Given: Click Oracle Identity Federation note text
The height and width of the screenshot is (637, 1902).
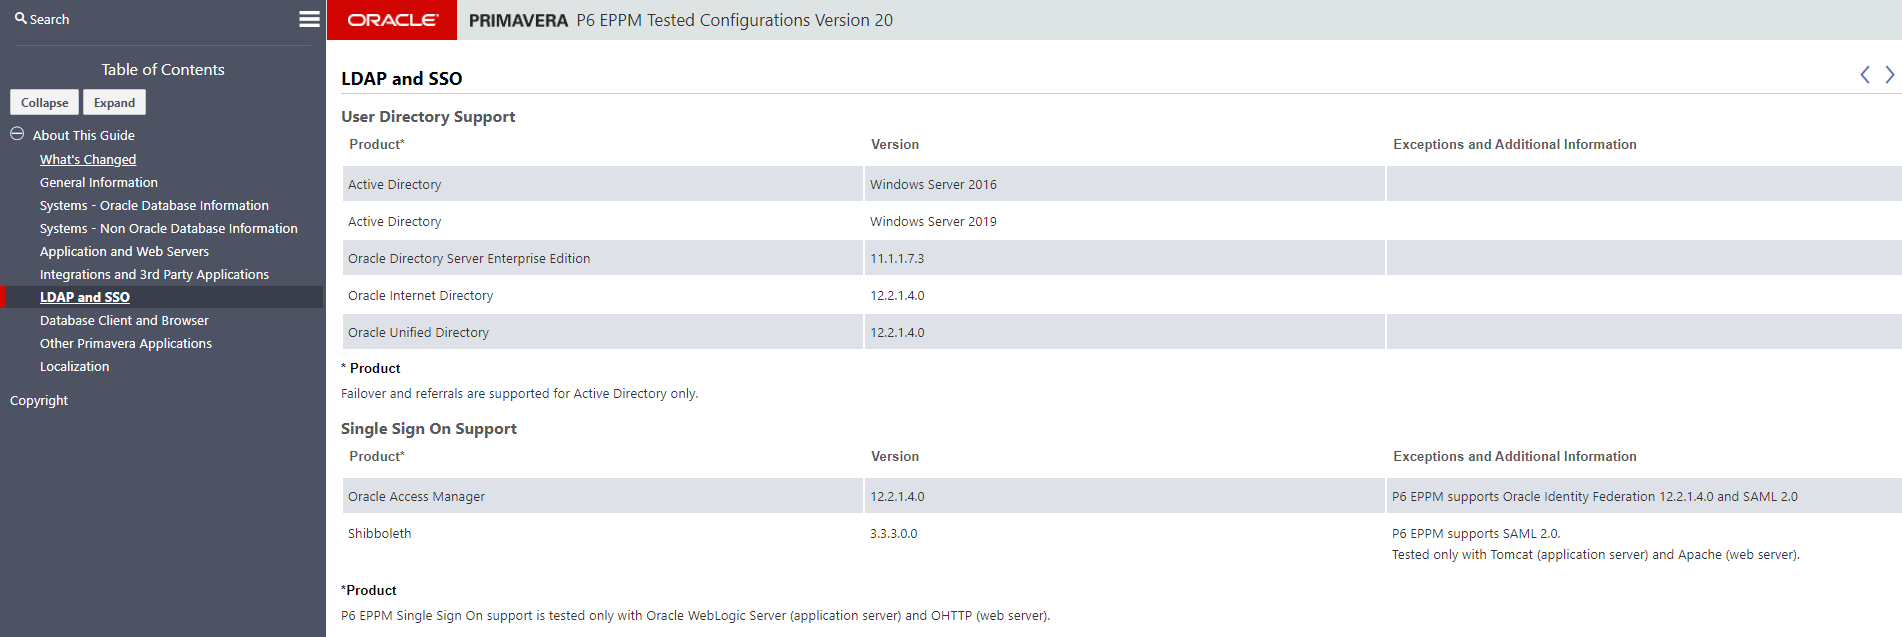Looking at the screenshot, I should tap(1594, 496).
